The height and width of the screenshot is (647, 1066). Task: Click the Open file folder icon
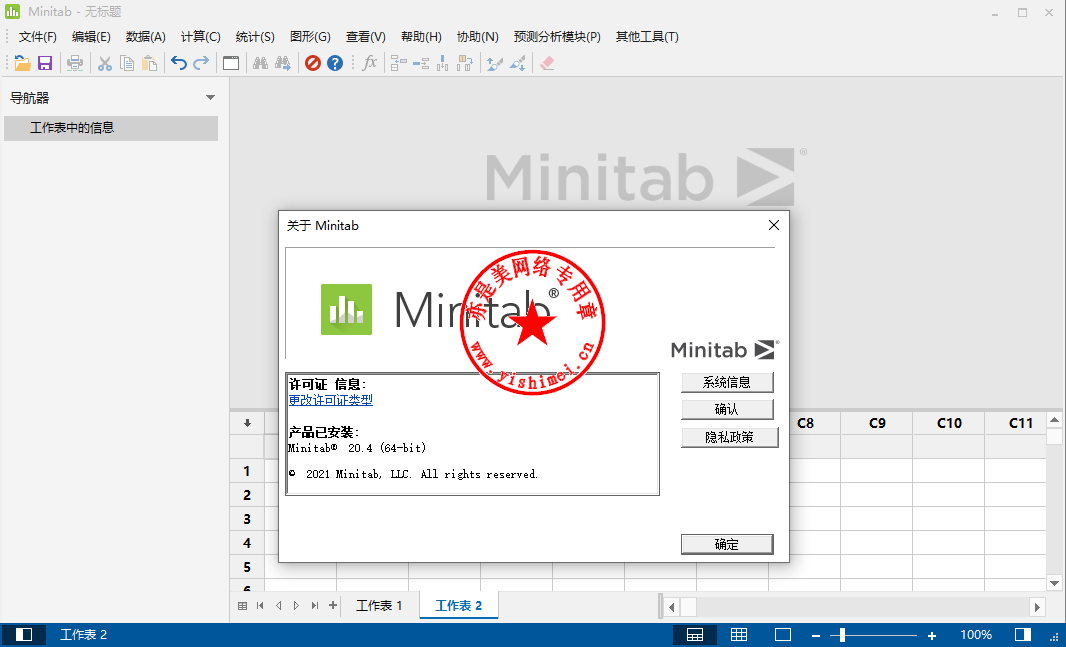coord(22,63)
